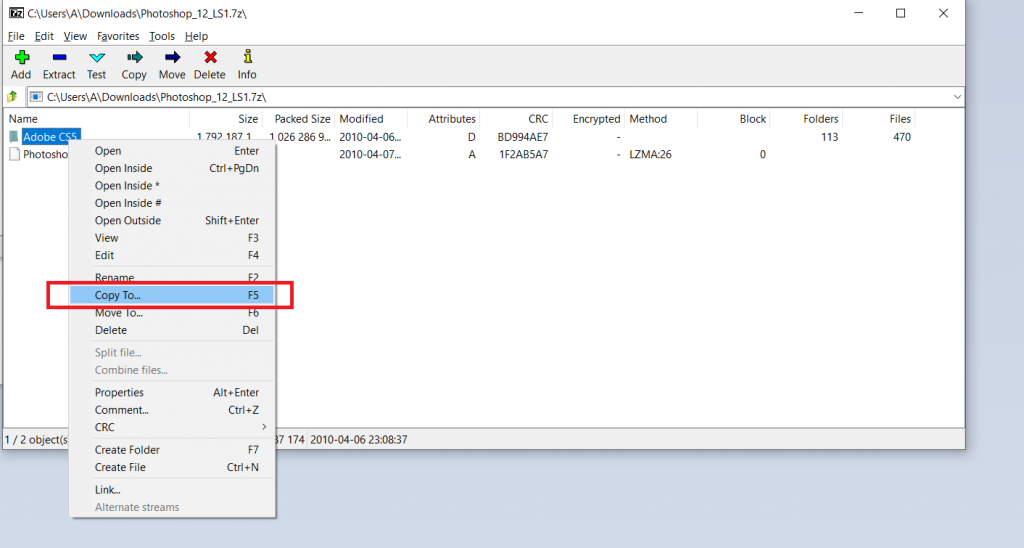This screenshot has height=548, width=1024.
Task: Select Move To... in context menu
Action: click(172, 313)
